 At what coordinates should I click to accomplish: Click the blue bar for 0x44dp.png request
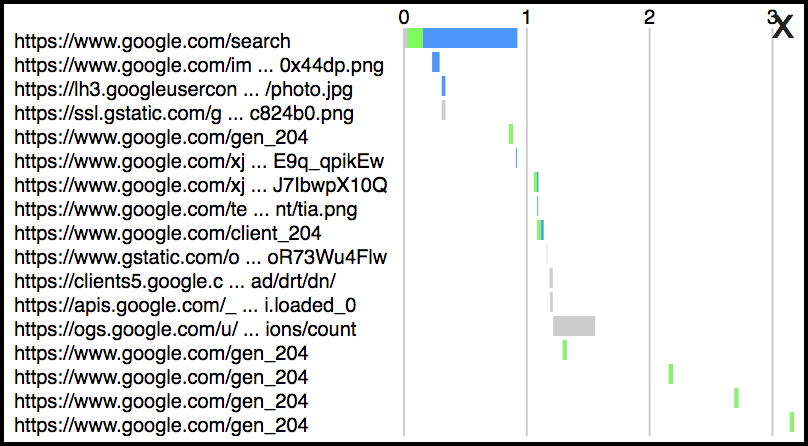click(x=435, y=62)
